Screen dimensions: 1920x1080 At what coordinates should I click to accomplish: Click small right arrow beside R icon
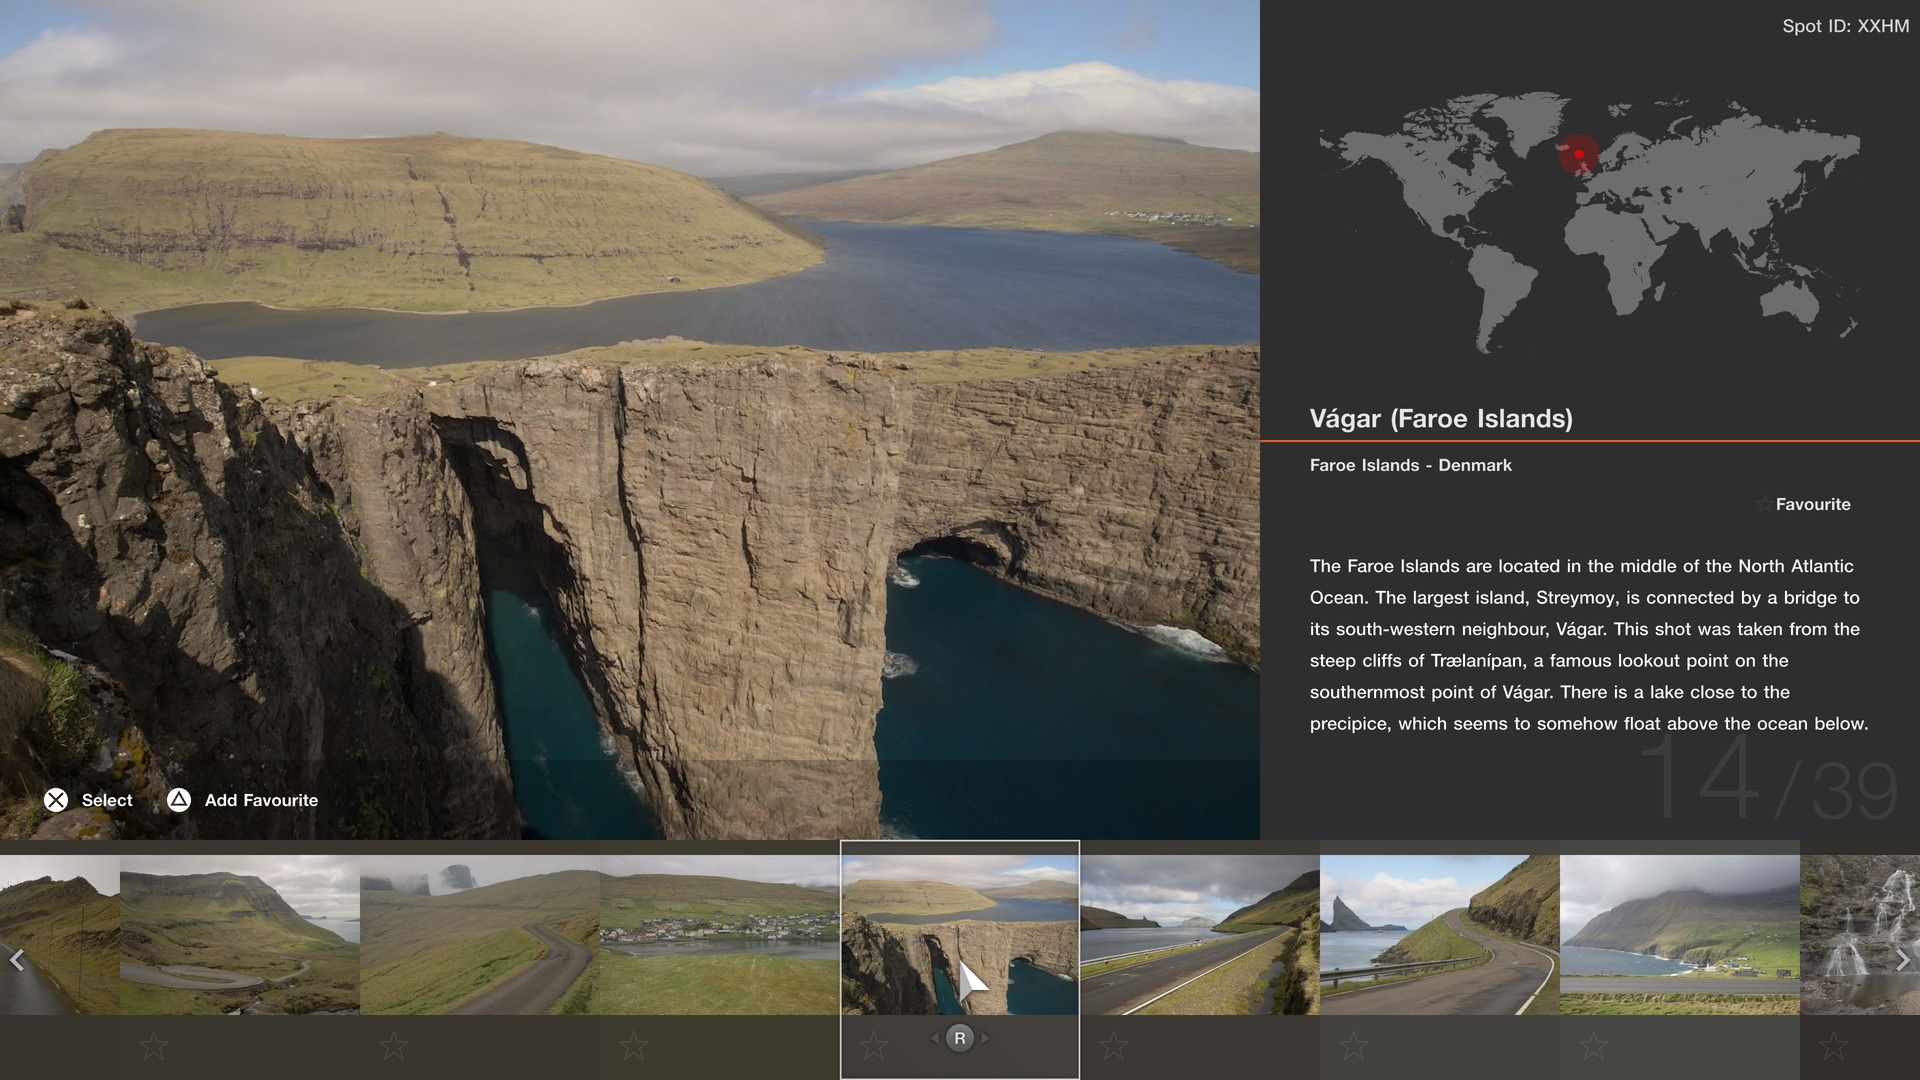pos(985,1038)
